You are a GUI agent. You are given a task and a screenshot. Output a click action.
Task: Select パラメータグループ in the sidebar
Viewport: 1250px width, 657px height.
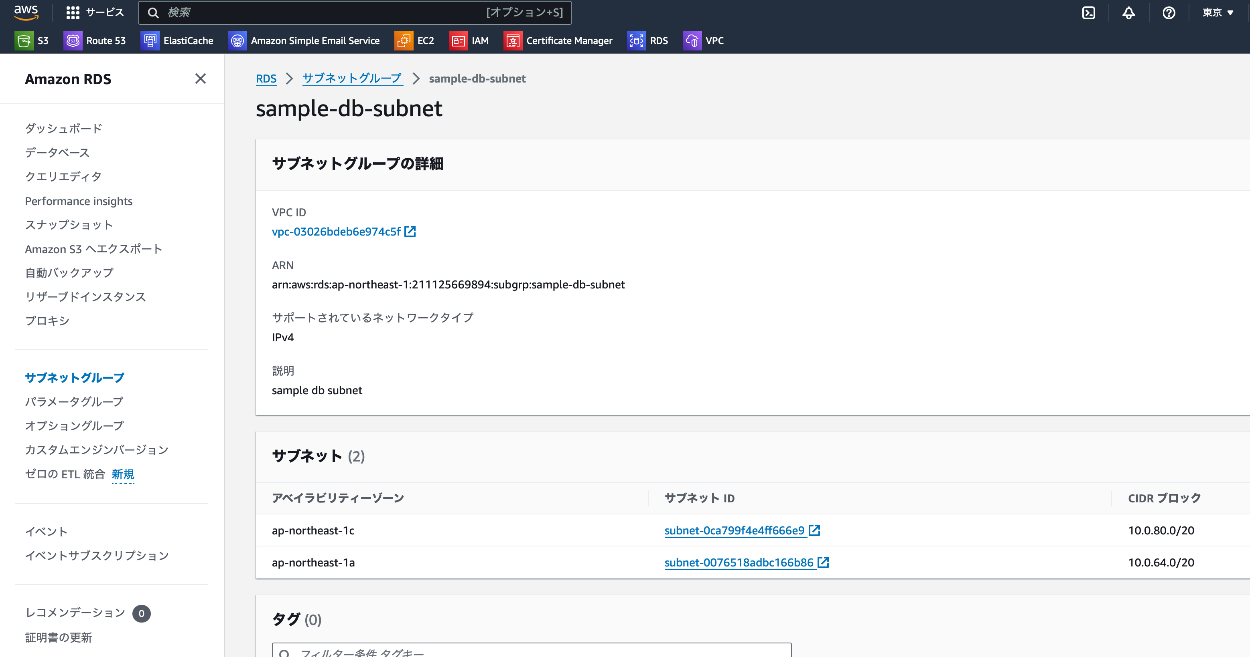(74, 402)
